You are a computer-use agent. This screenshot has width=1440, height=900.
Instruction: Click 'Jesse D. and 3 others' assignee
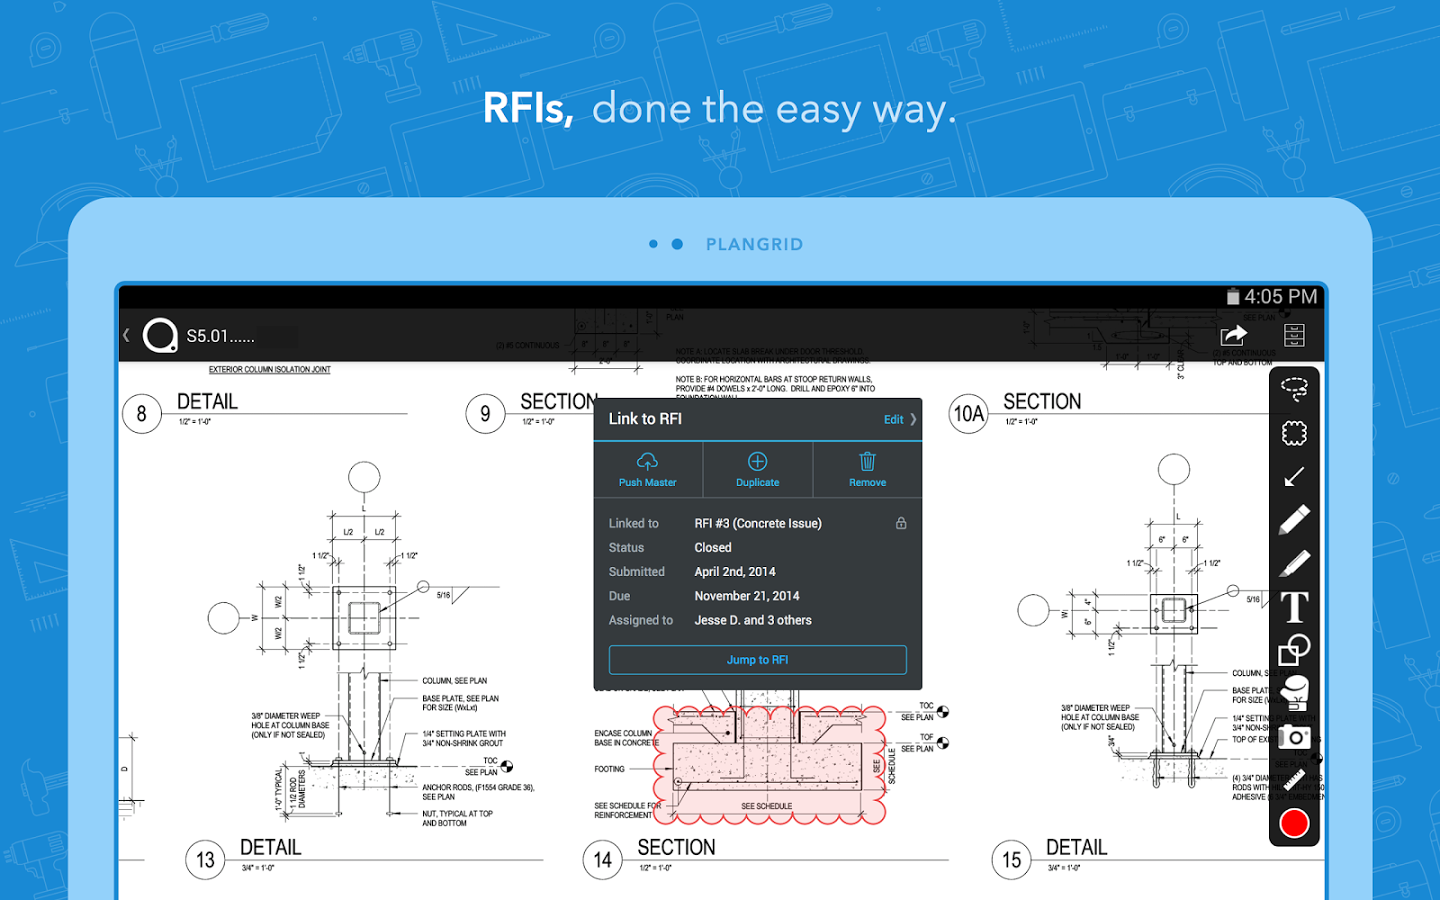[753, 620]
